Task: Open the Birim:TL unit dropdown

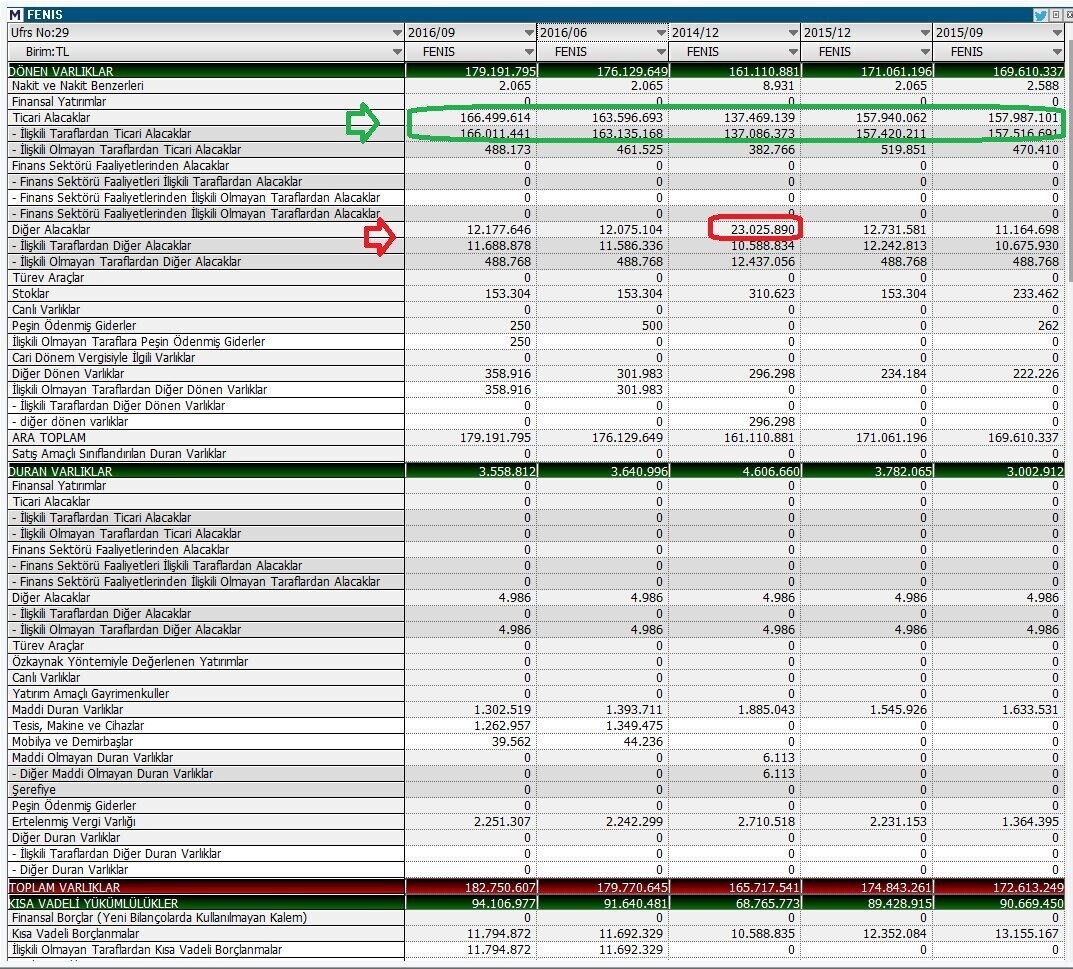Action: point(397,52)
